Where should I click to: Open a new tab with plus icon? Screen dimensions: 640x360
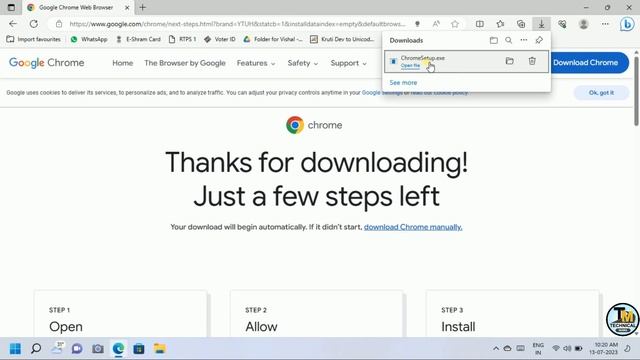click(x=142, y=7)
